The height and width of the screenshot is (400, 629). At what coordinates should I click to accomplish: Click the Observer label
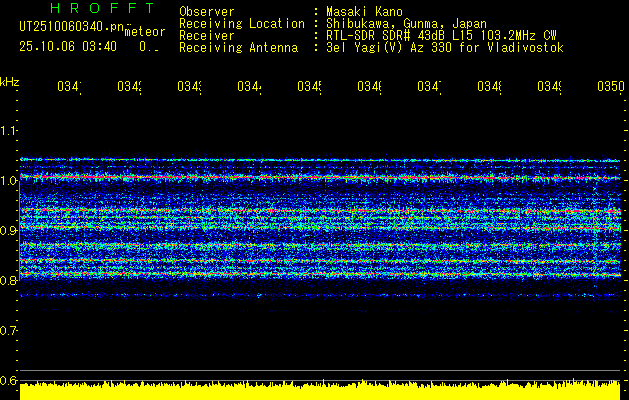[x=207, y=12]
